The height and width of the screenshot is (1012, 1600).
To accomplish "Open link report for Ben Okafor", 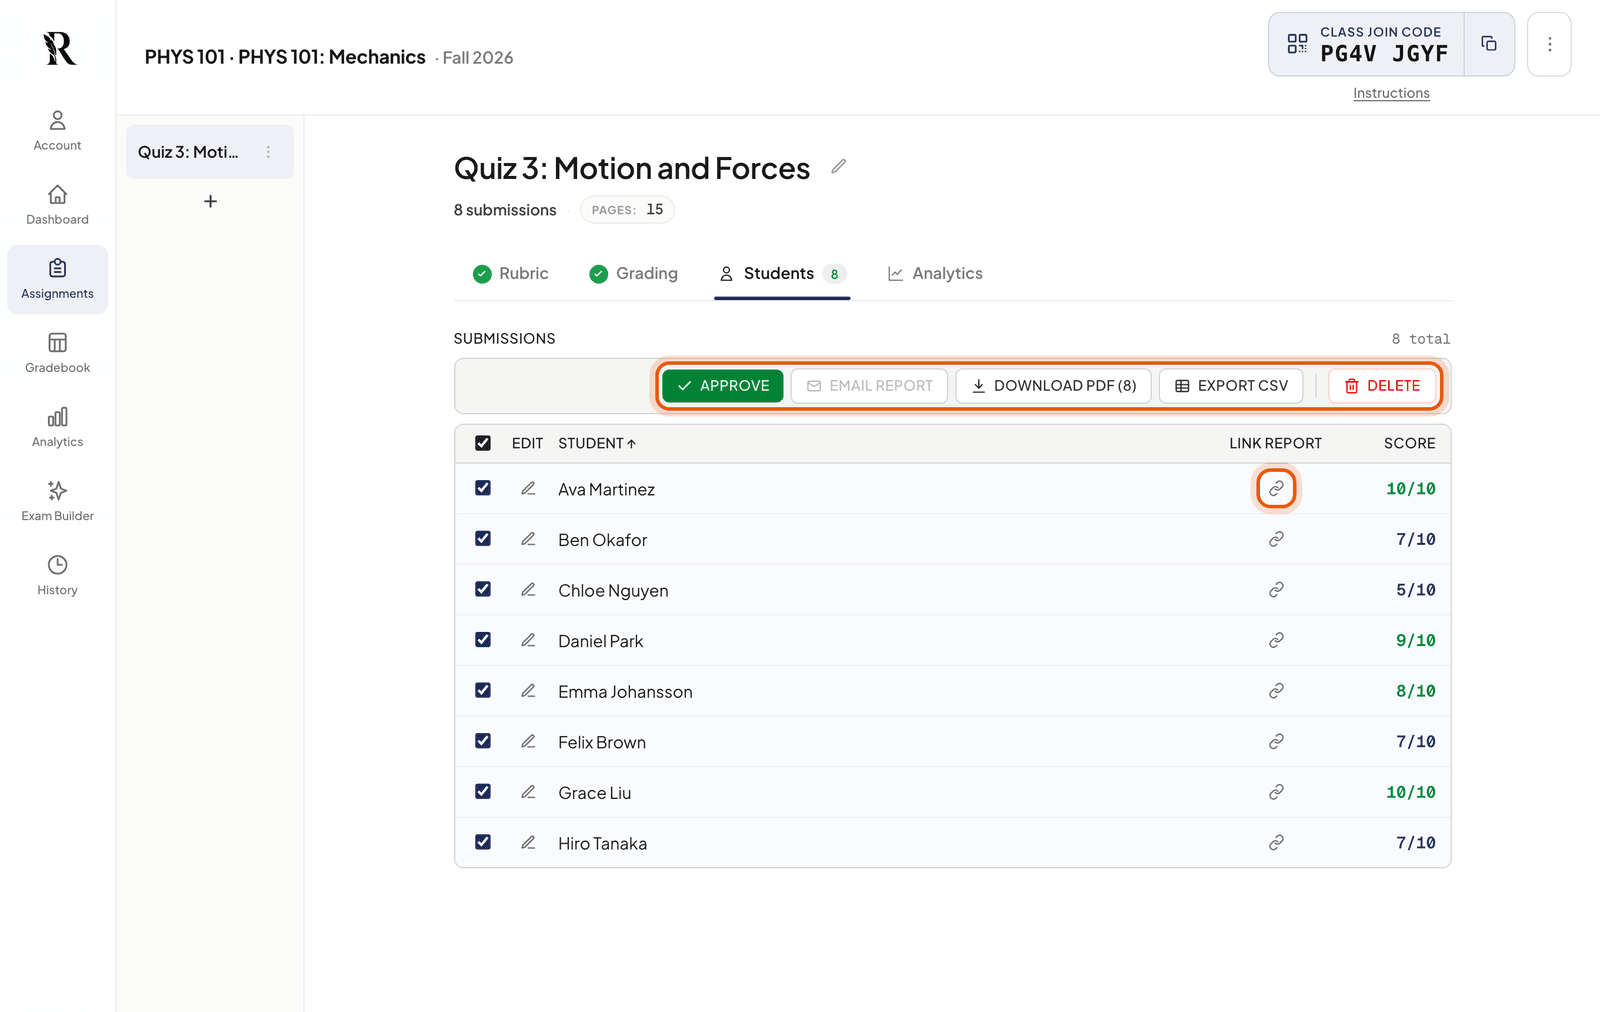I will click(x=1276, y=540).
